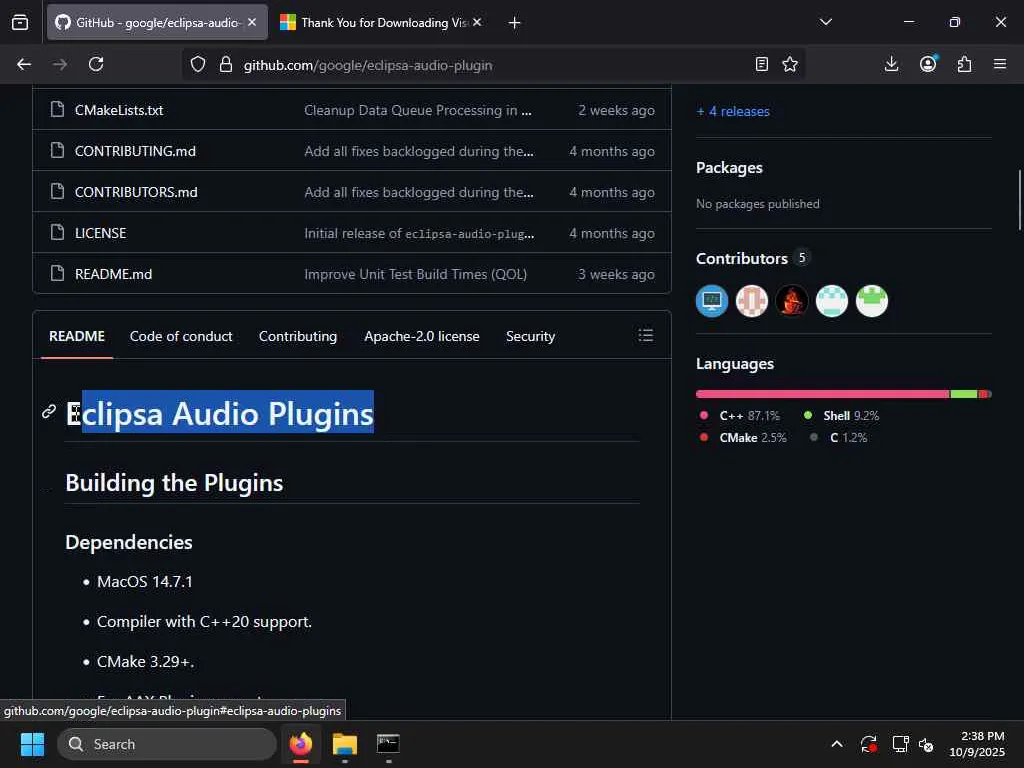Open the downloads panel
Viewport: 1024px width, 768px height.
click(x=891, y=64)
